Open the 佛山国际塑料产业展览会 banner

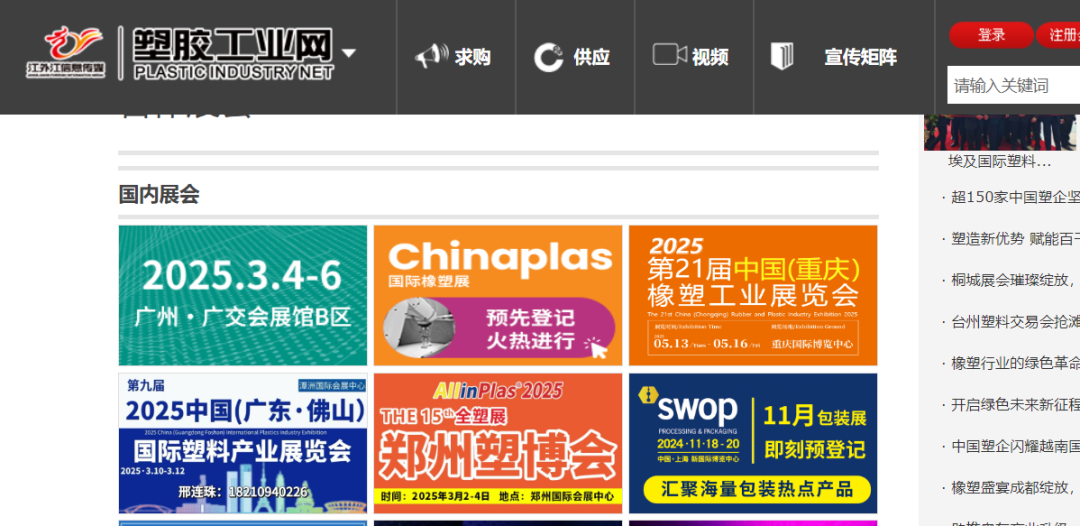point(243,443)
